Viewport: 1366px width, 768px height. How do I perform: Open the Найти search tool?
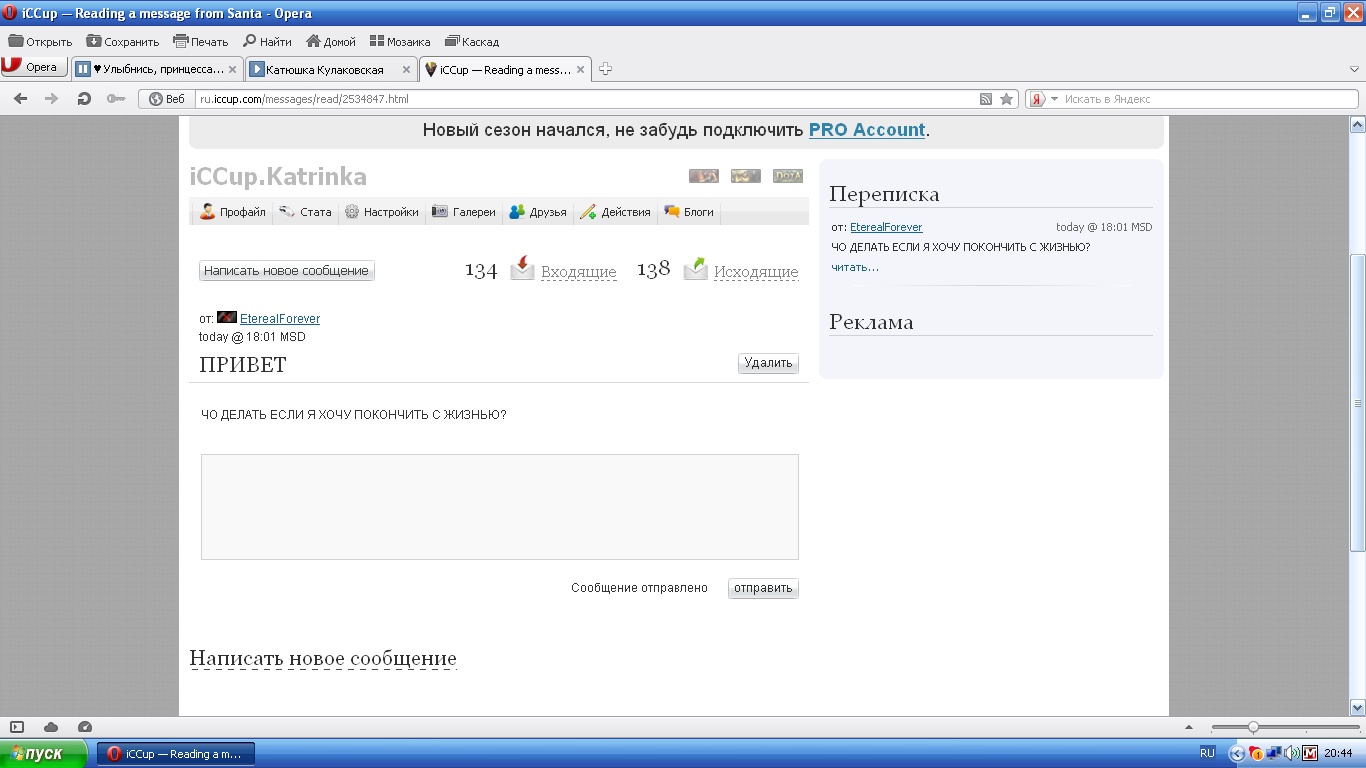click(267, 42)
